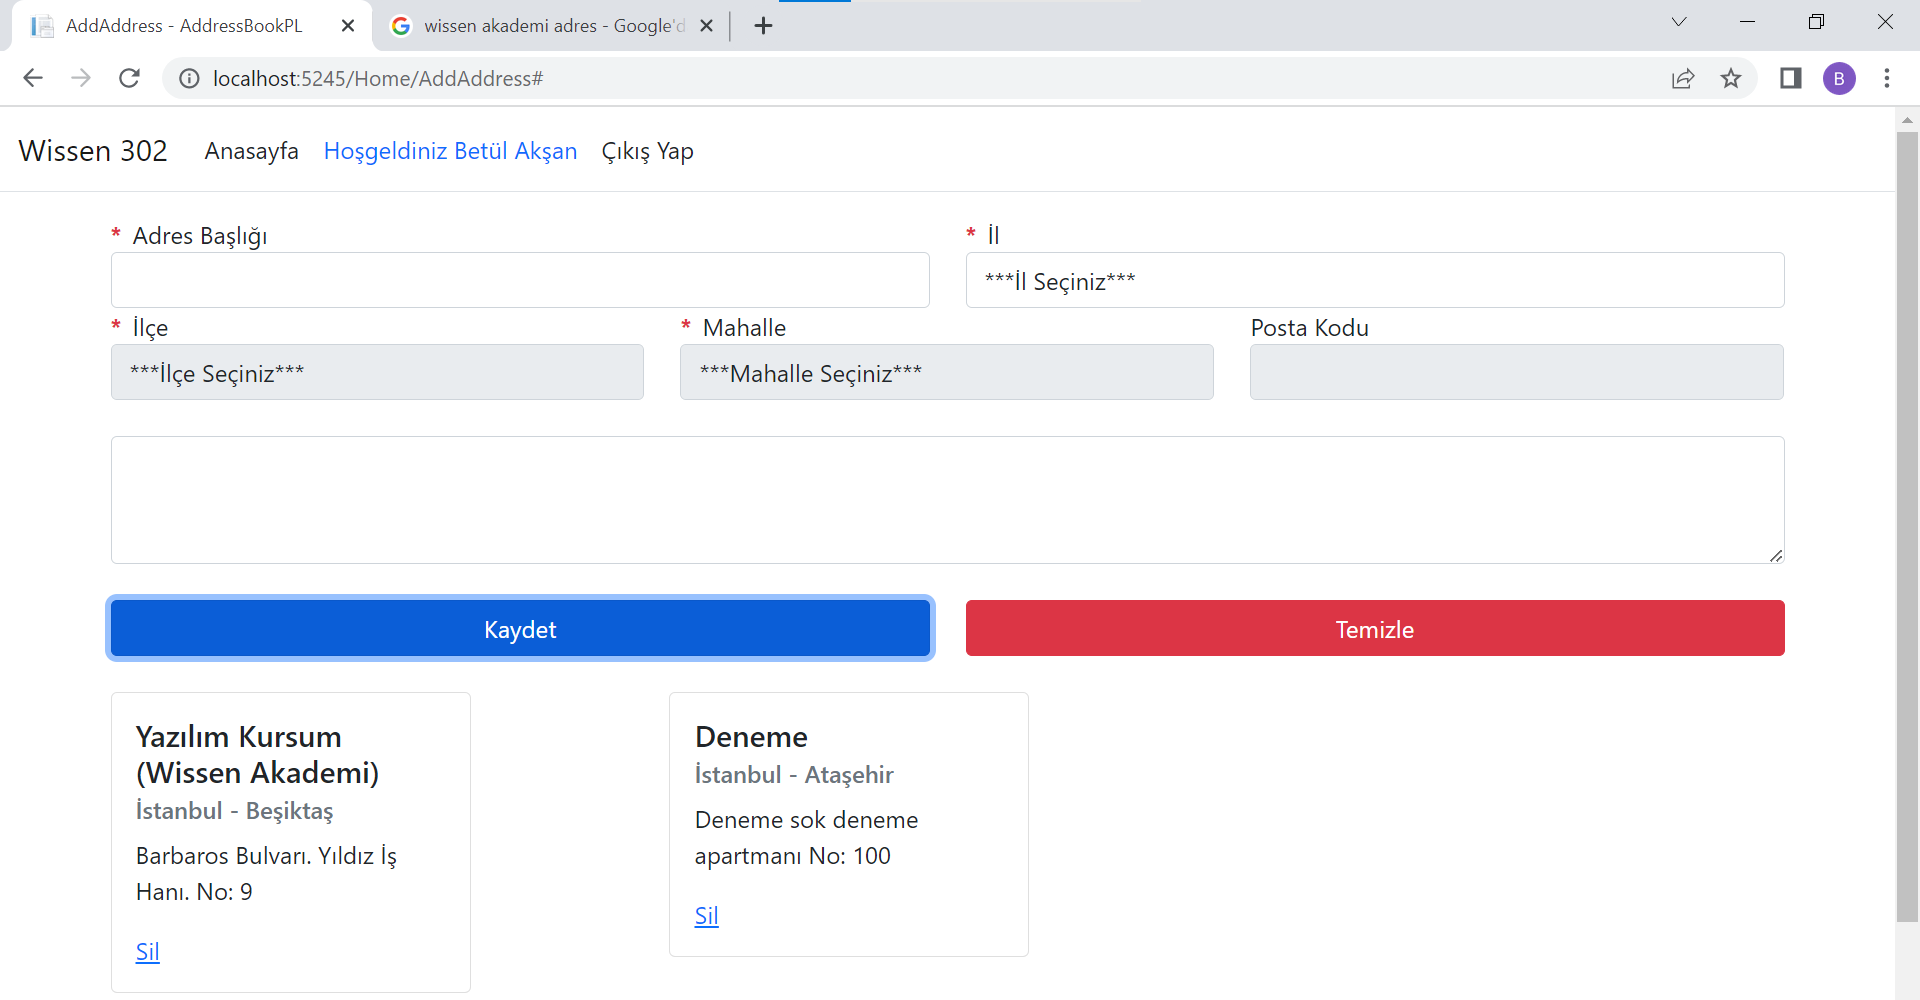Select the Anasayfa menu item
1920x1000 pixels.
(x=251, y=151)
